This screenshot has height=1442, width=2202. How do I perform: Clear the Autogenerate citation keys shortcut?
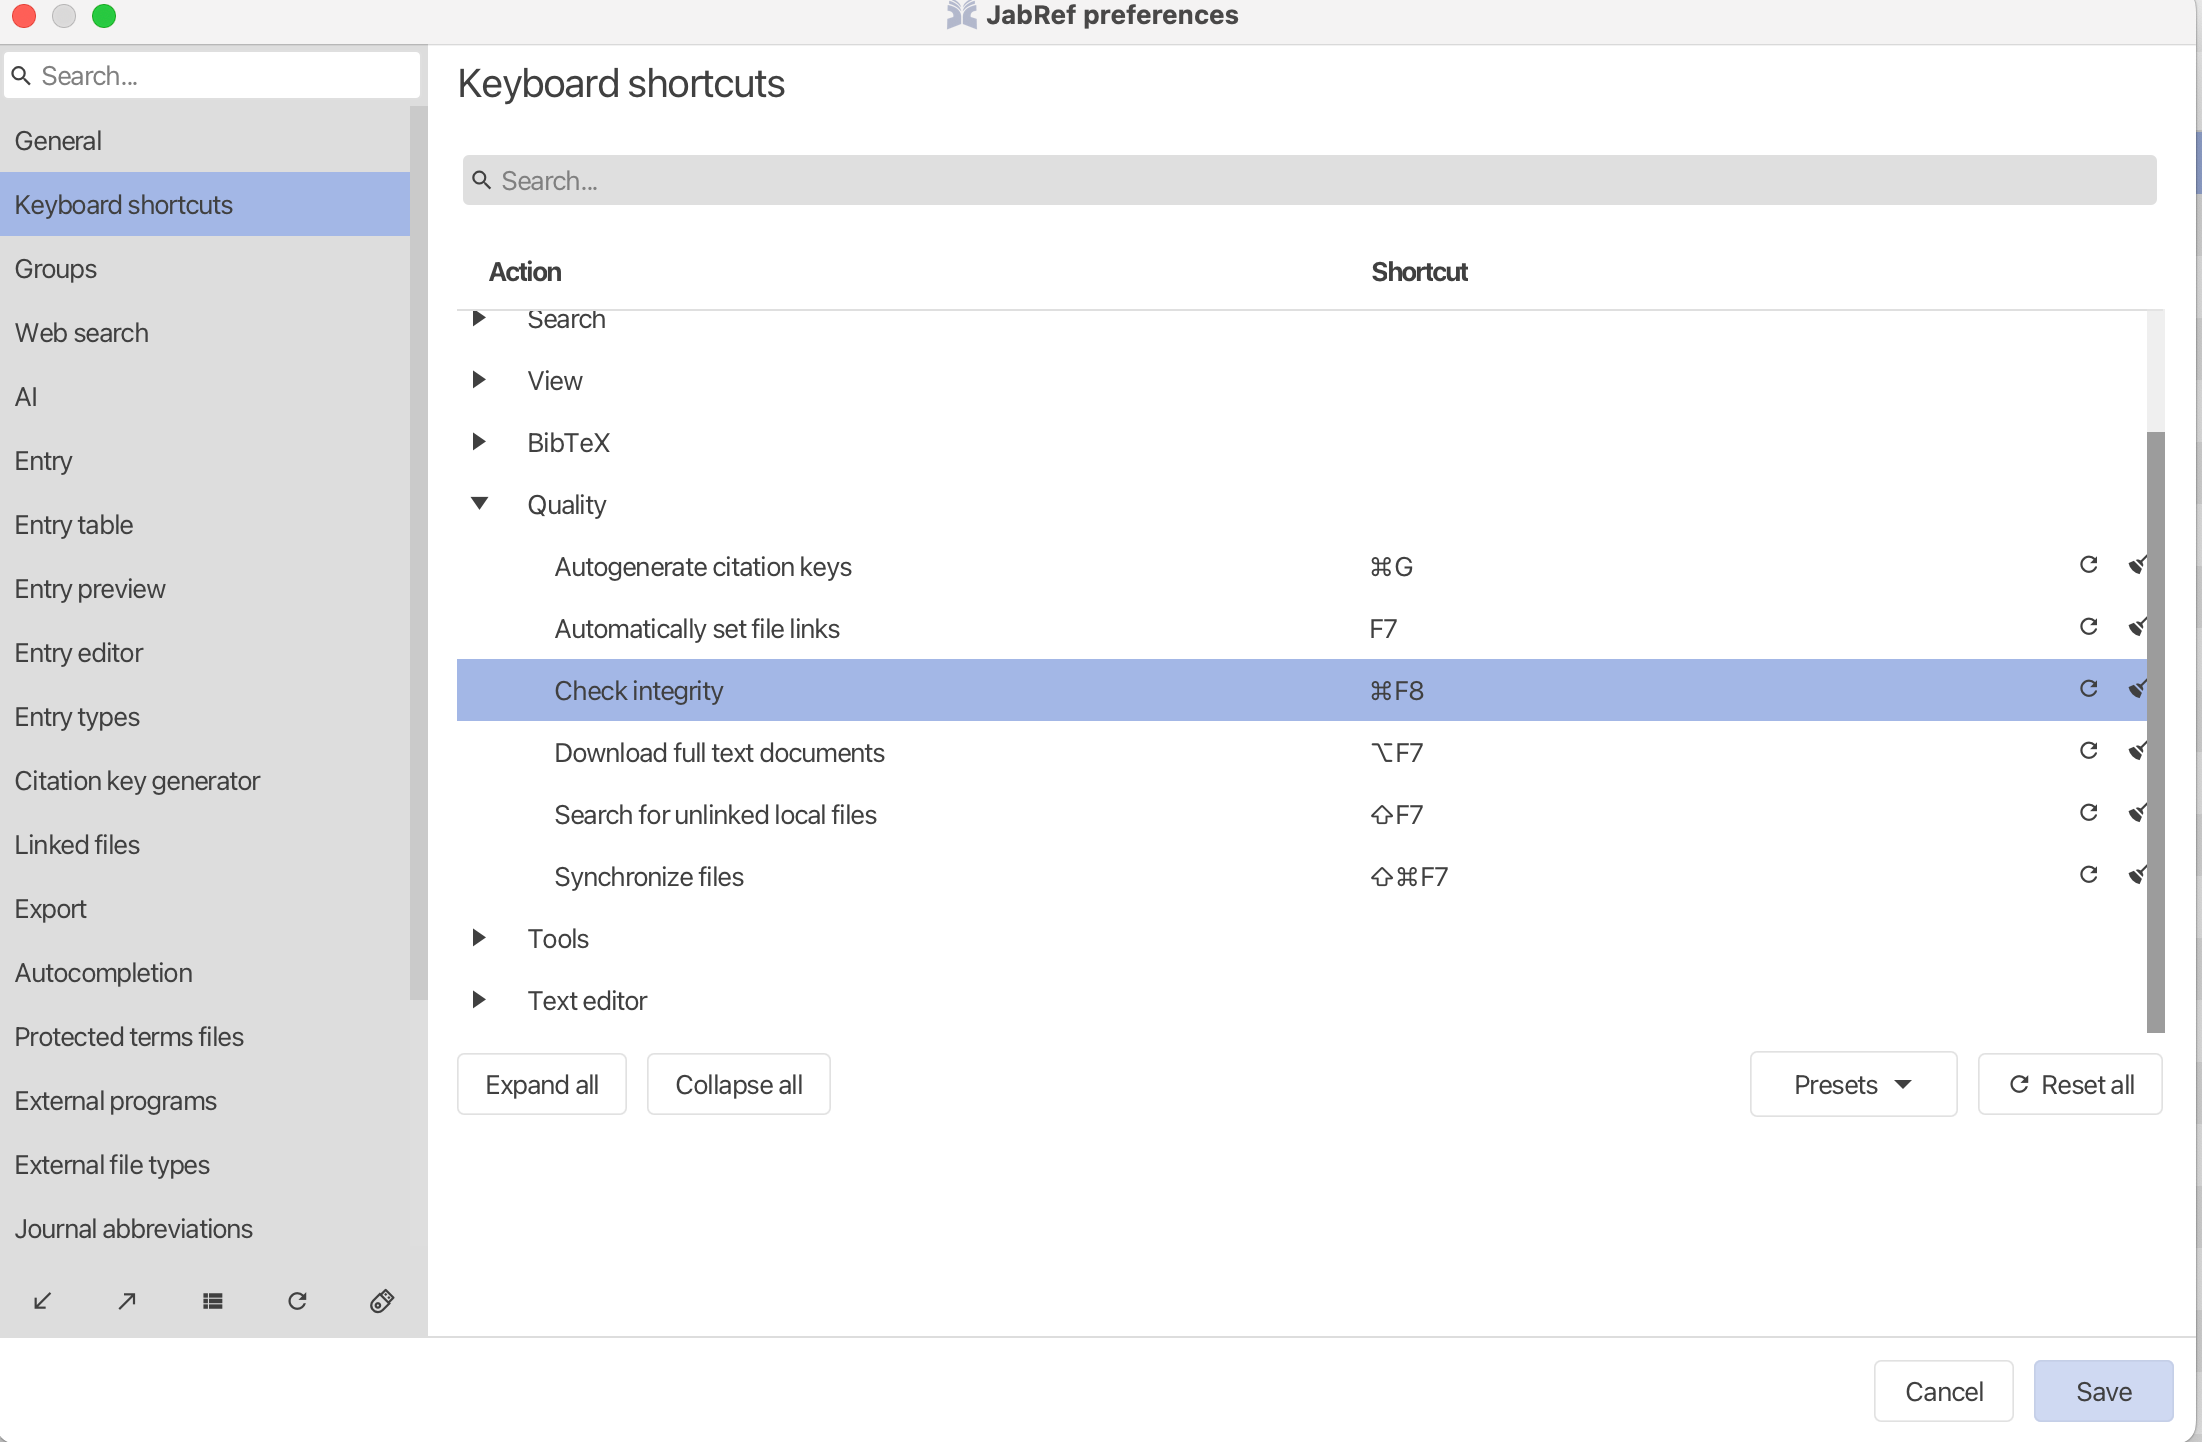click(2137, 565)
